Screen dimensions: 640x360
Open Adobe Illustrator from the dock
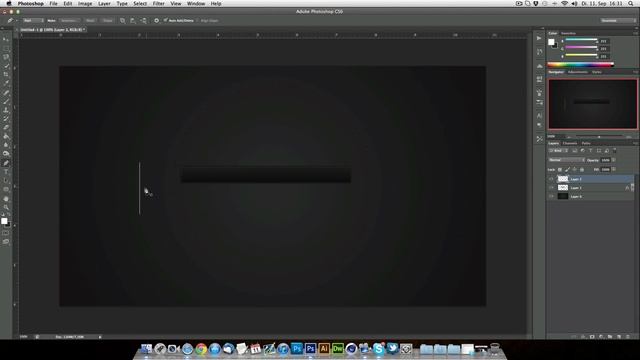324,349
